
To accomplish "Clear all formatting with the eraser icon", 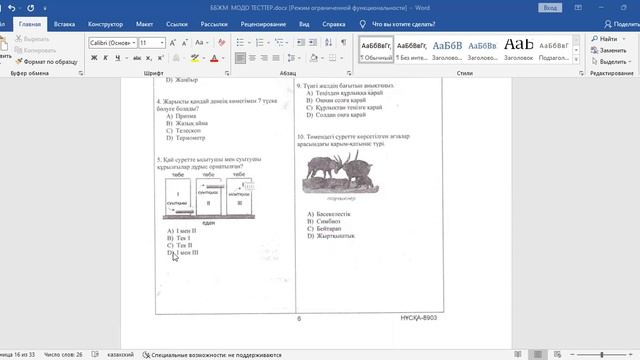I will [x=222, y=42].
